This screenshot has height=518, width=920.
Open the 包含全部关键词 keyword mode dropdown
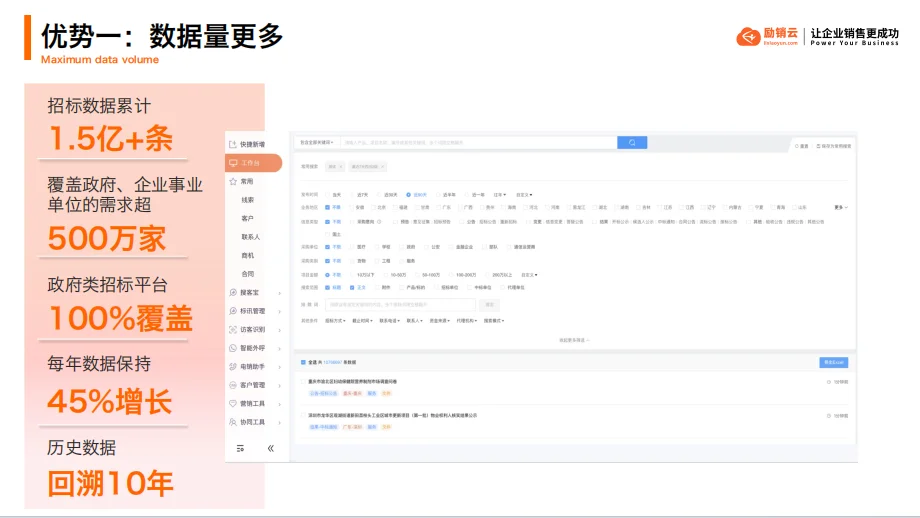[x=317, y=143]
